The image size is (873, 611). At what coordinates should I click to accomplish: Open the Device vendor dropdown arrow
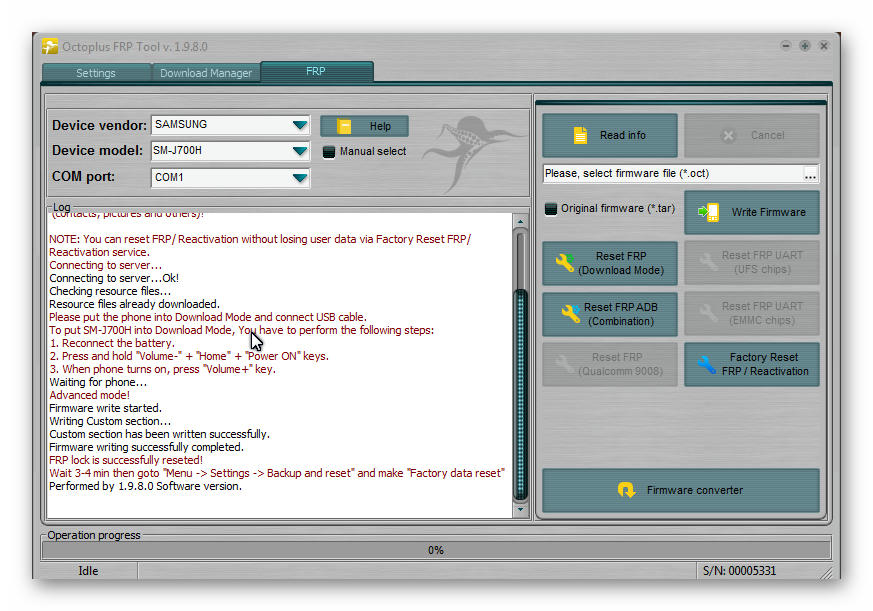click(300, 125)
